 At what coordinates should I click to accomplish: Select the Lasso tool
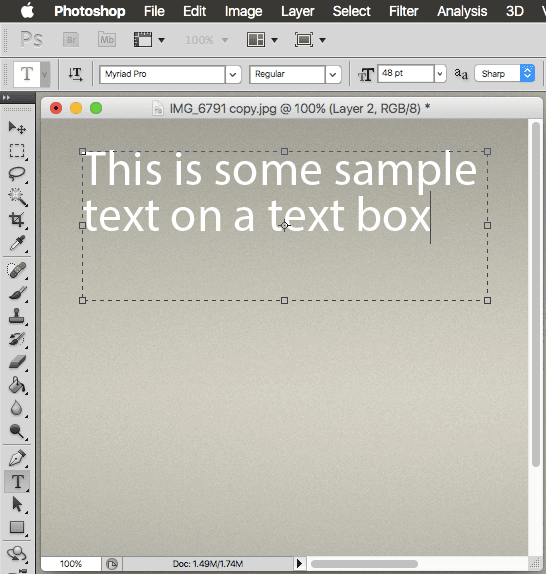click(x=17, y=174)
